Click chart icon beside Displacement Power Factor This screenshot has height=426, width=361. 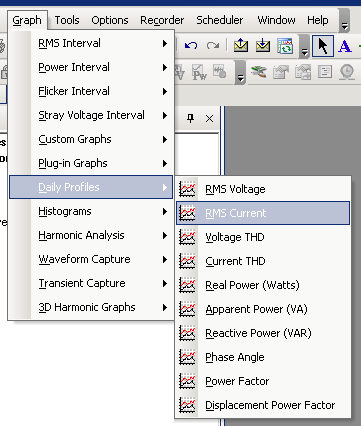click(x=187, y=405)
